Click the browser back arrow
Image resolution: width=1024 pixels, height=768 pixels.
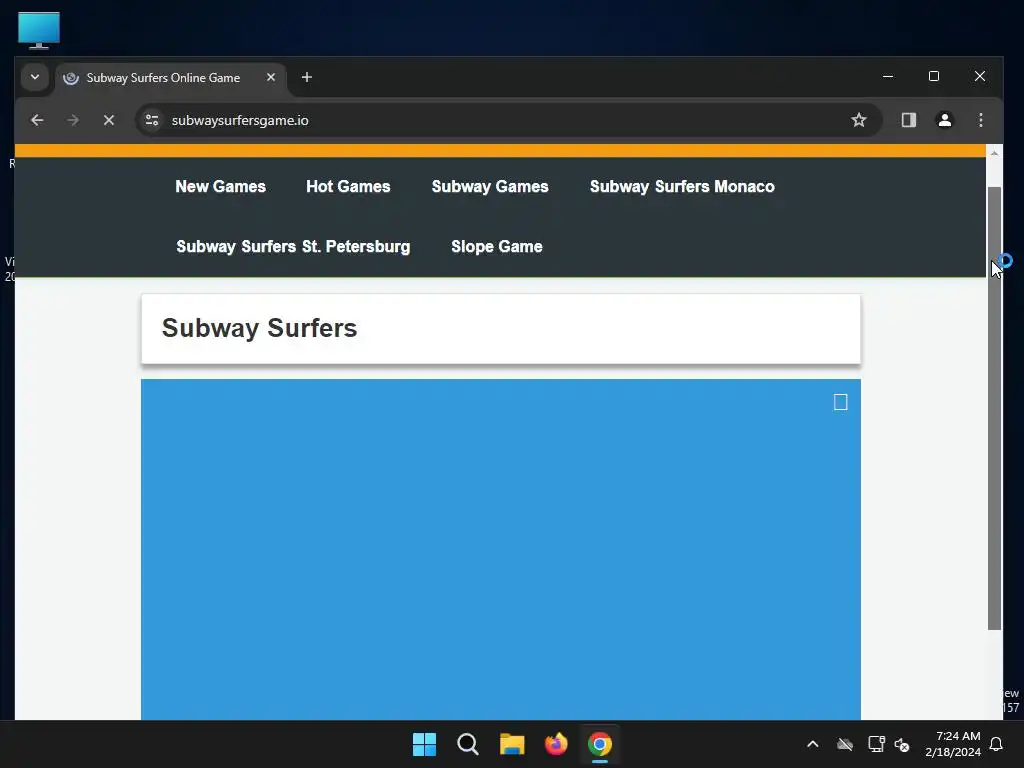[37, 120]
